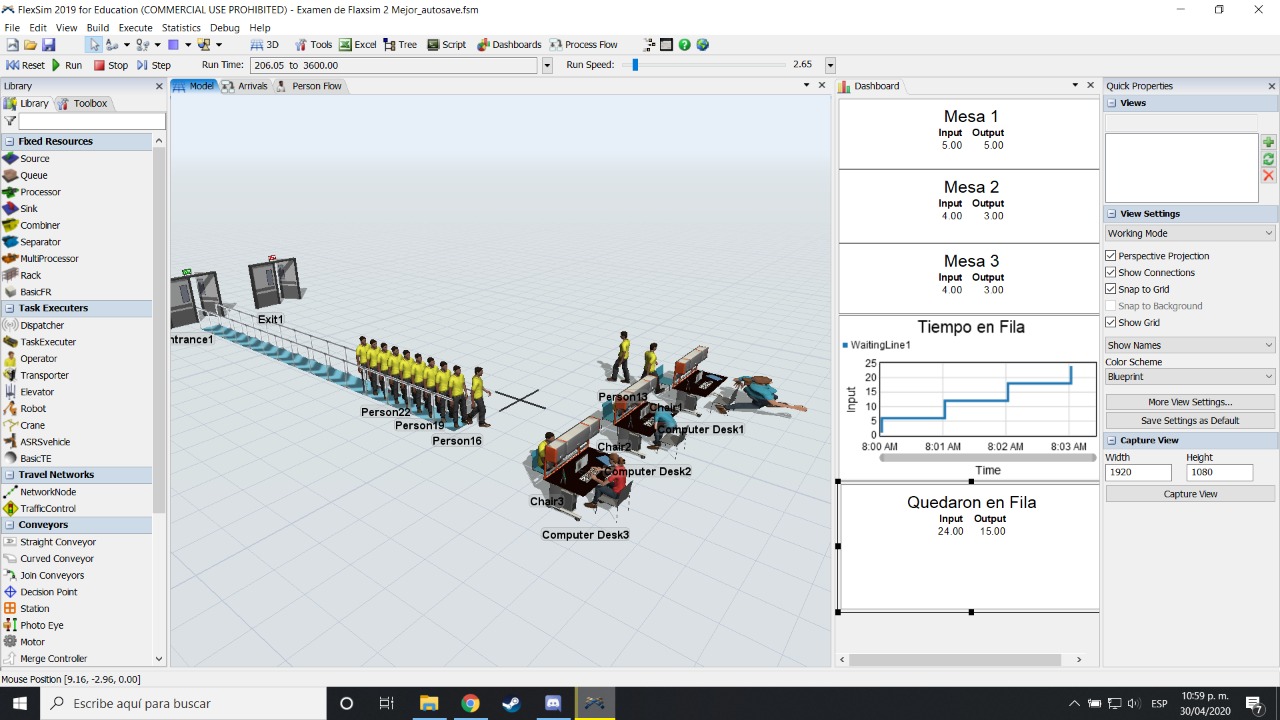Select the NetworkNode object in Library

(x=48, y=492)
